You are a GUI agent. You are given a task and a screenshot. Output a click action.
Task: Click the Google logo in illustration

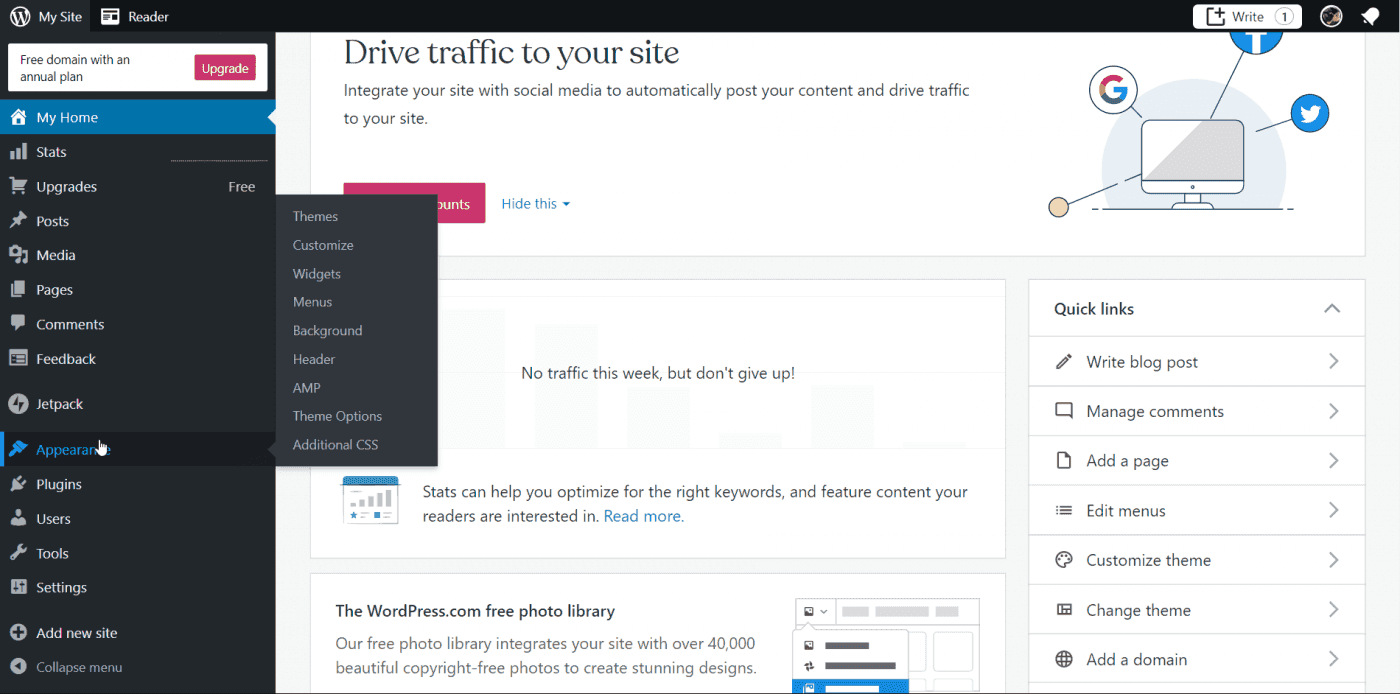coord(1113,91)
